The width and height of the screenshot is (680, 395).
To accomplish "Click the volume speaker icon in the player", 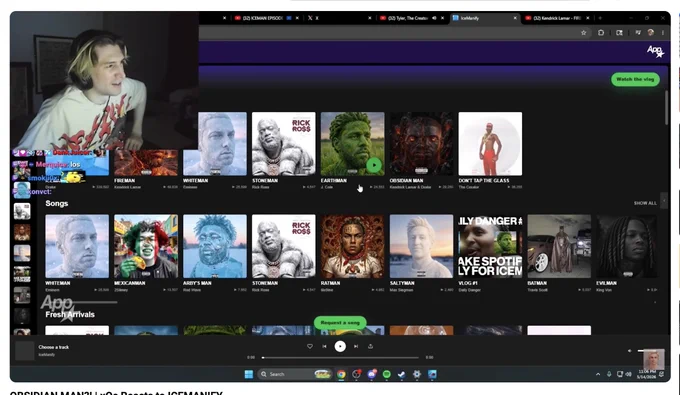I will (x=630, y=351).
